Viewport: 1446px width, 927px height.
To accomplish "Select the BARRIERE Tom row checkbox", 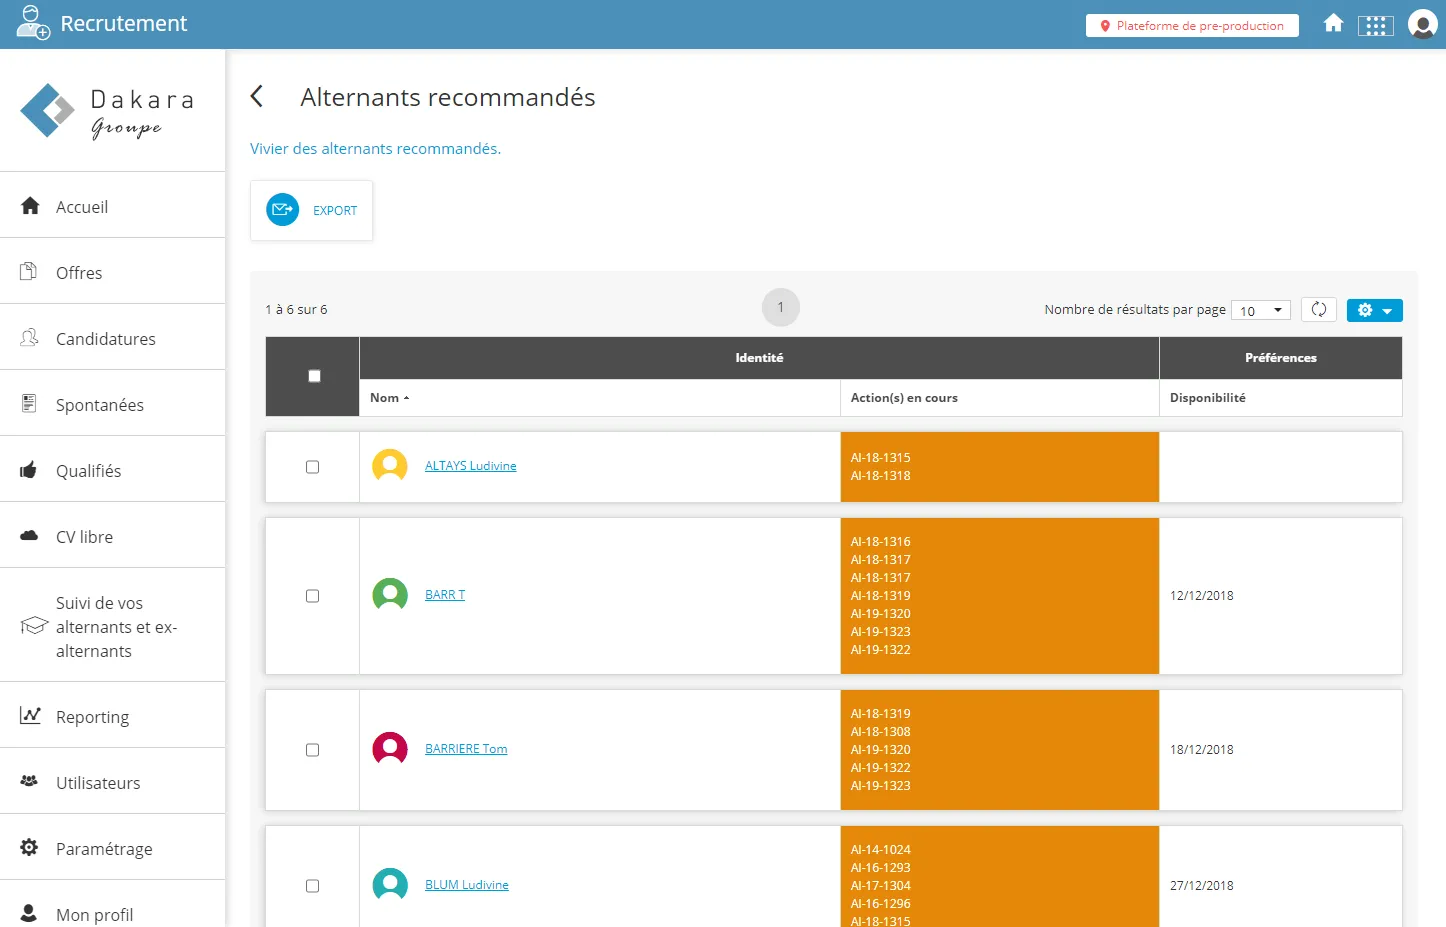I will 312,750.
